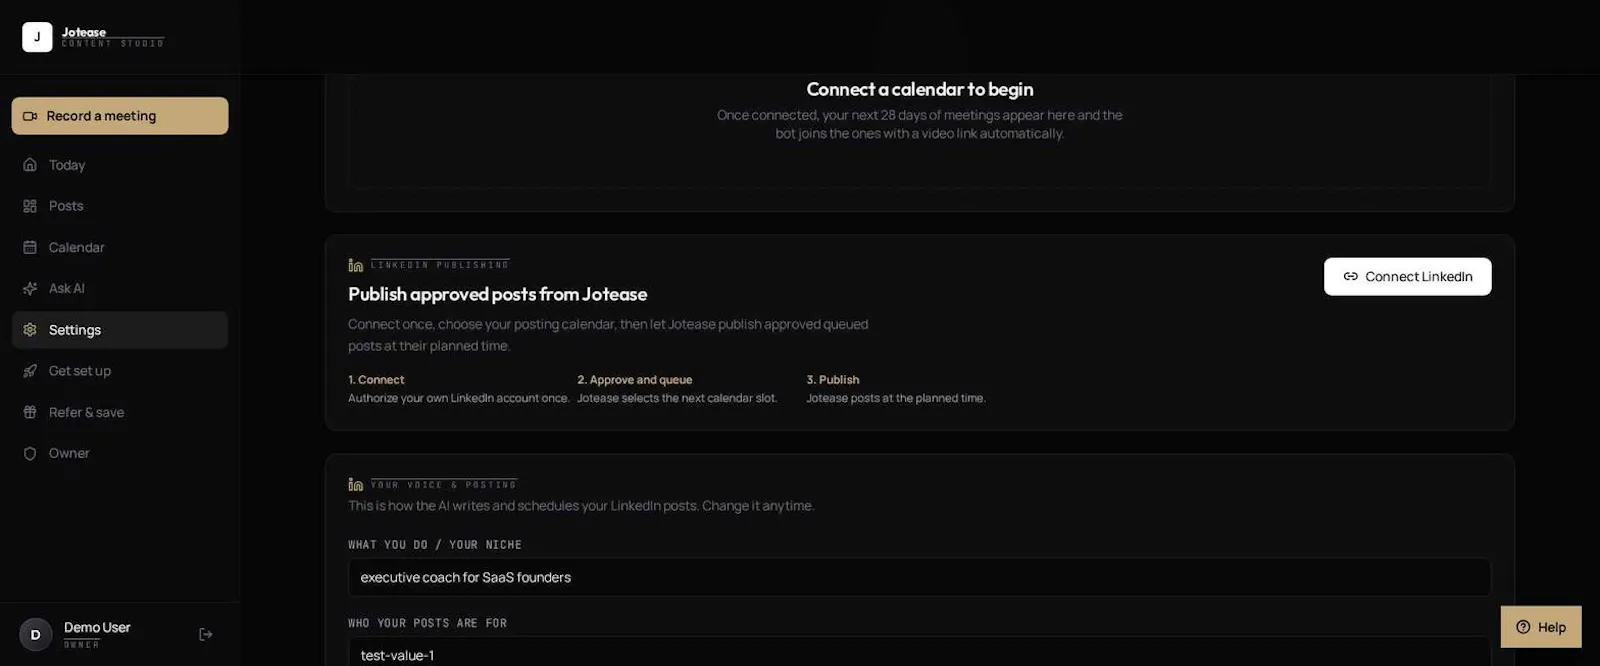The height and width of the screenshot is (666, 1600).
Task: Click Publish approved posts from Jotease heading
Action: [497, 294]
